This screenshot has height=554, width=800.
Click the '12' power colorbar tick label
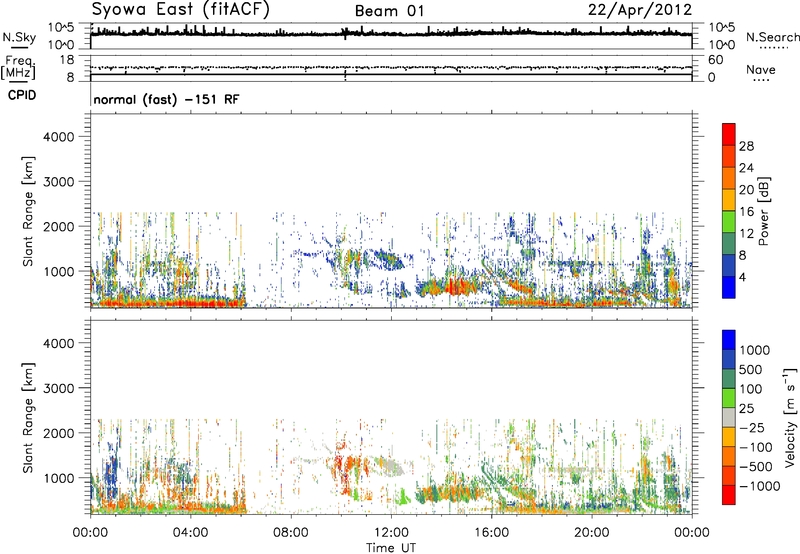coord(746,234)
